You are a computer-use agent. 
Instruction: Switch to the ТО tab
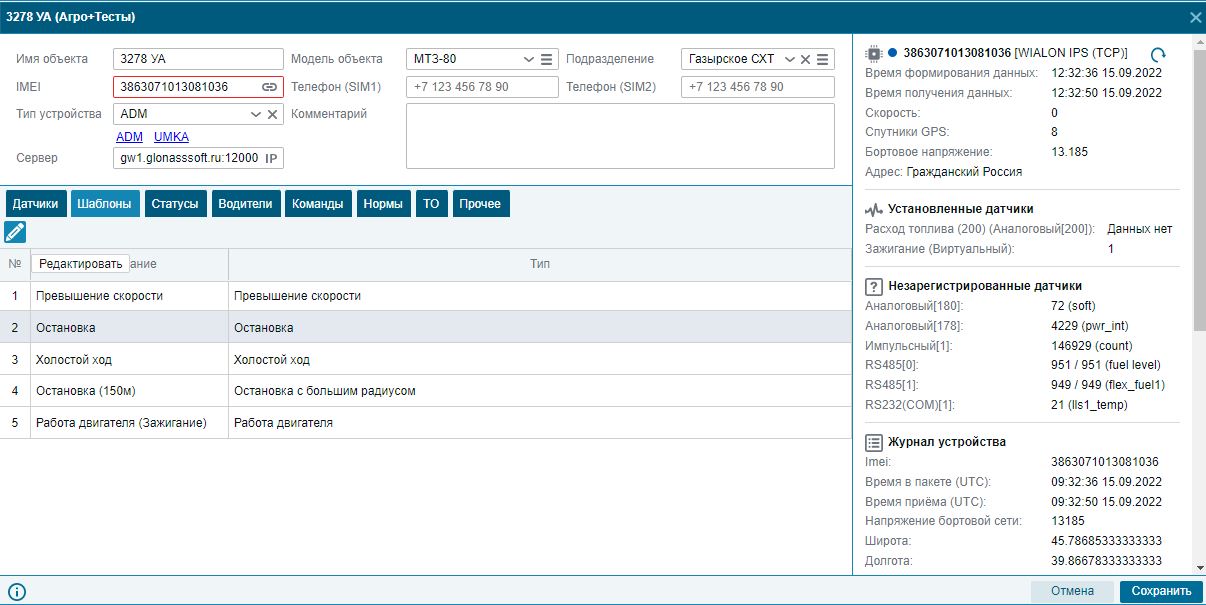[x=431, y=204]
